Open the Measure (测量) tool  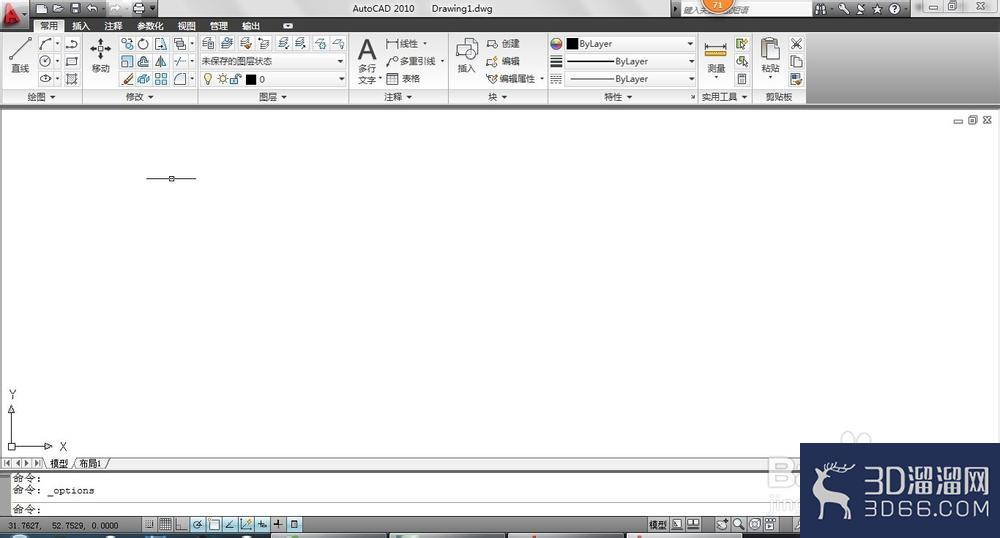[x=716, y=59]
